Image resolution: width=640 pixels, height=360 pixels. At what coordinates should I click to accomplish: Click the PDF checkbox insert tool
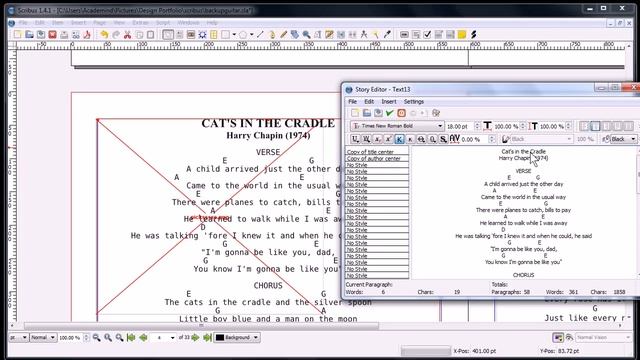click(x=427, y=35)
